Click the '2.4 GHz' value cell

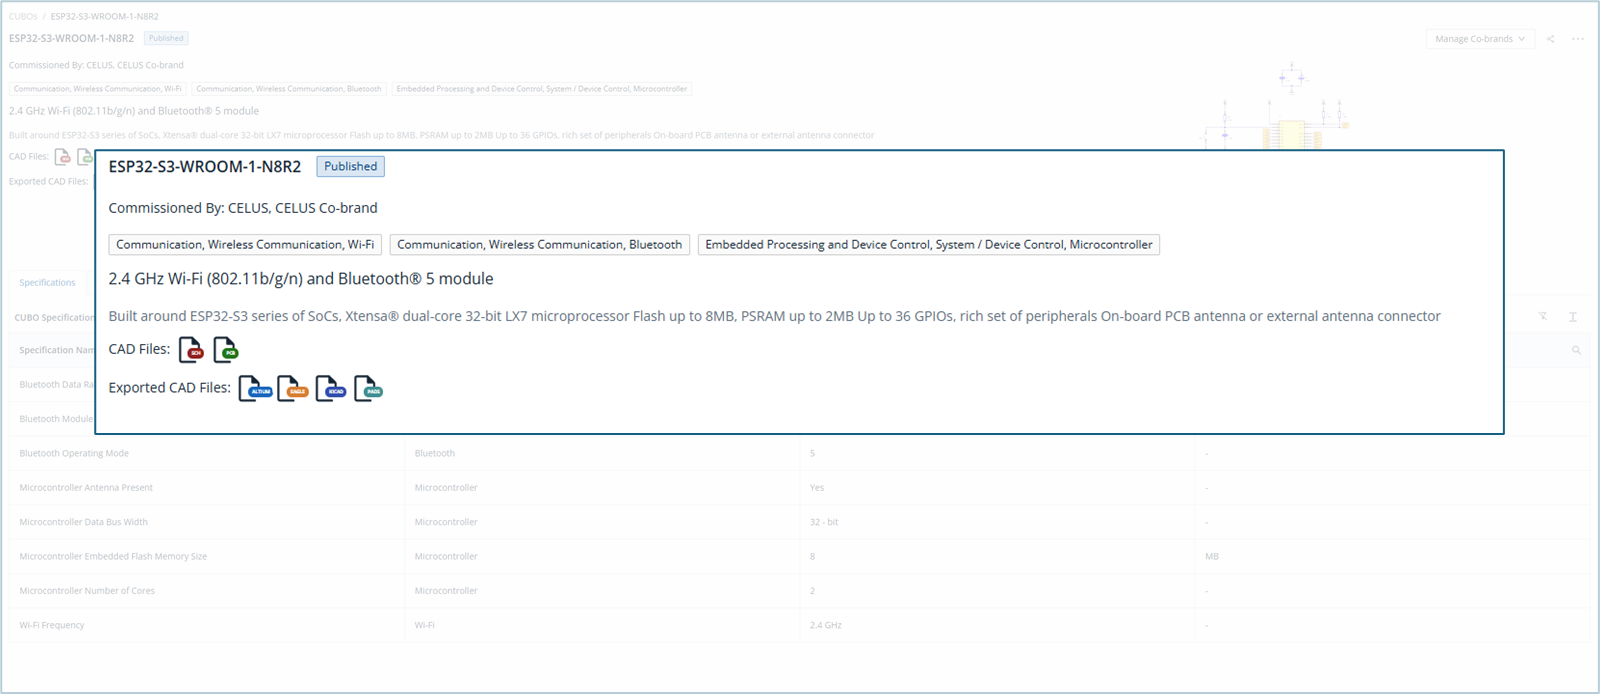826,626
